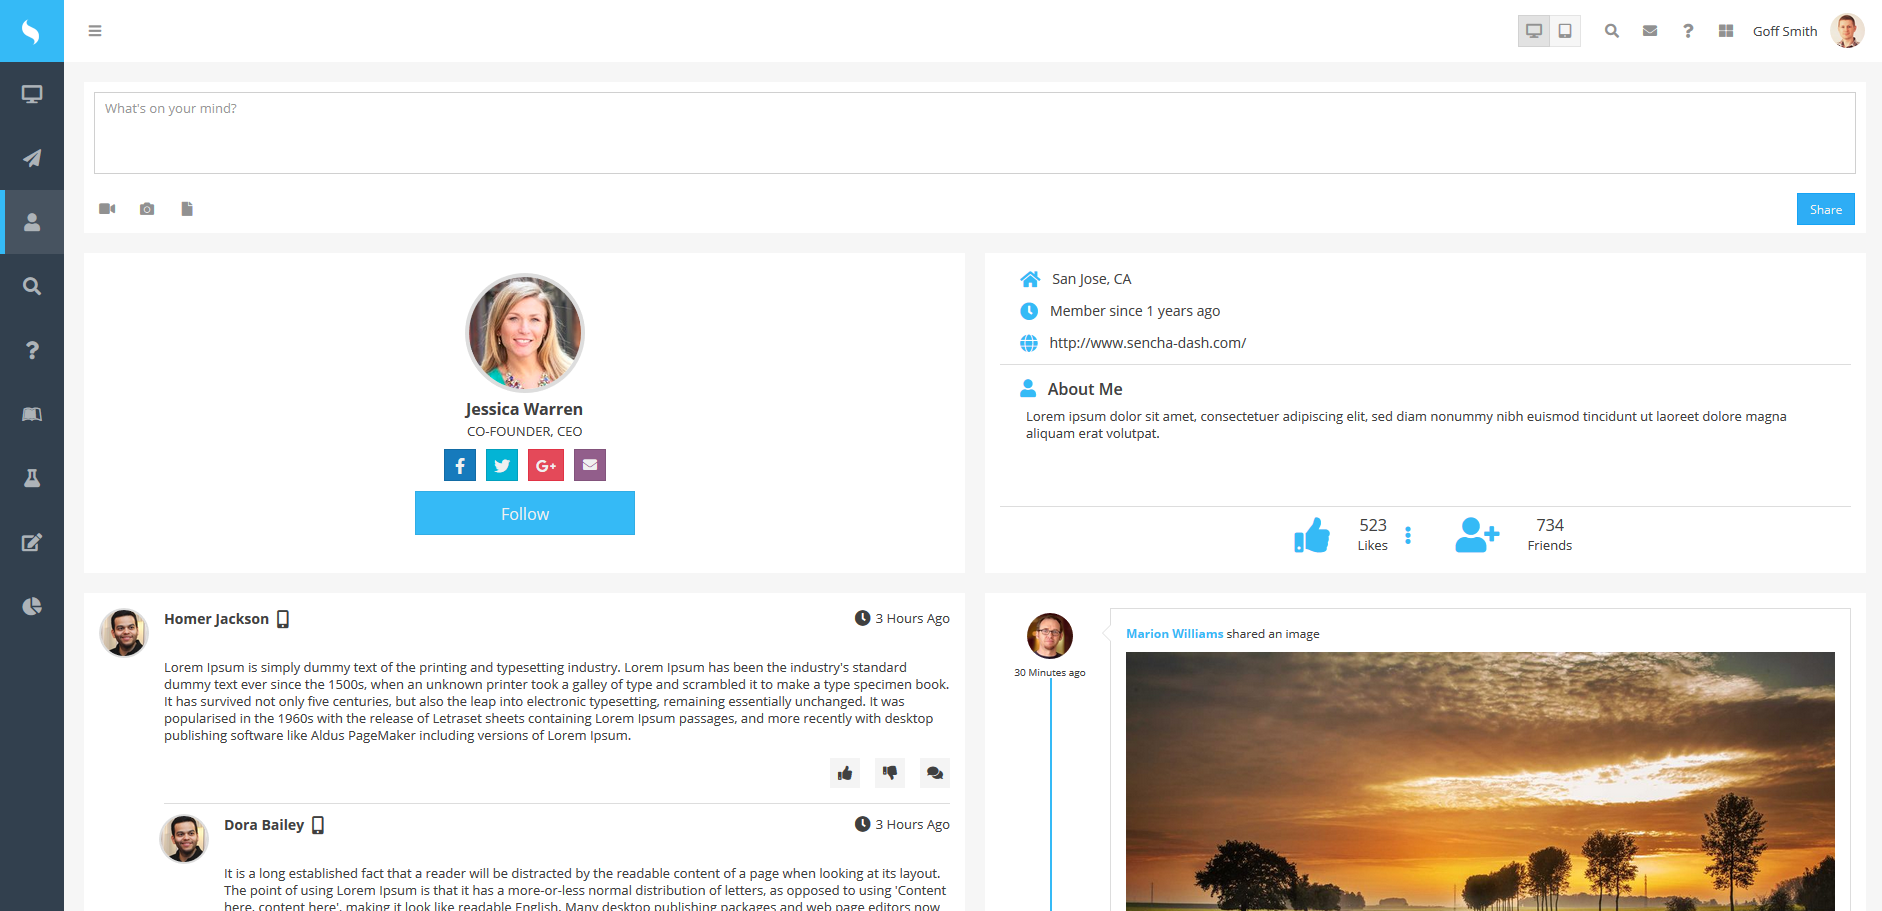Focus the What's on your mind box

(x=974, y=133)
